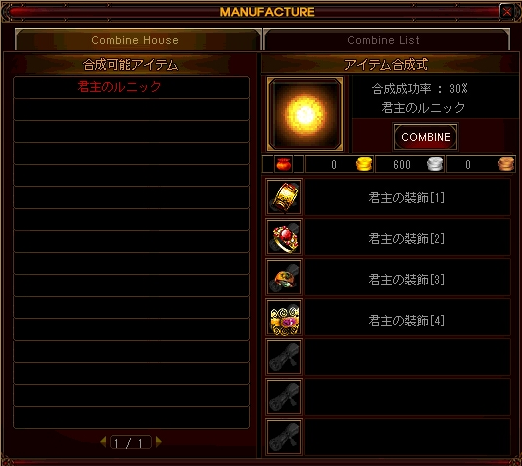The height and width of the screenshot is (466, 522).
Task: Click the first empty scroll ingredient slot
Action: tap(284, 357)
